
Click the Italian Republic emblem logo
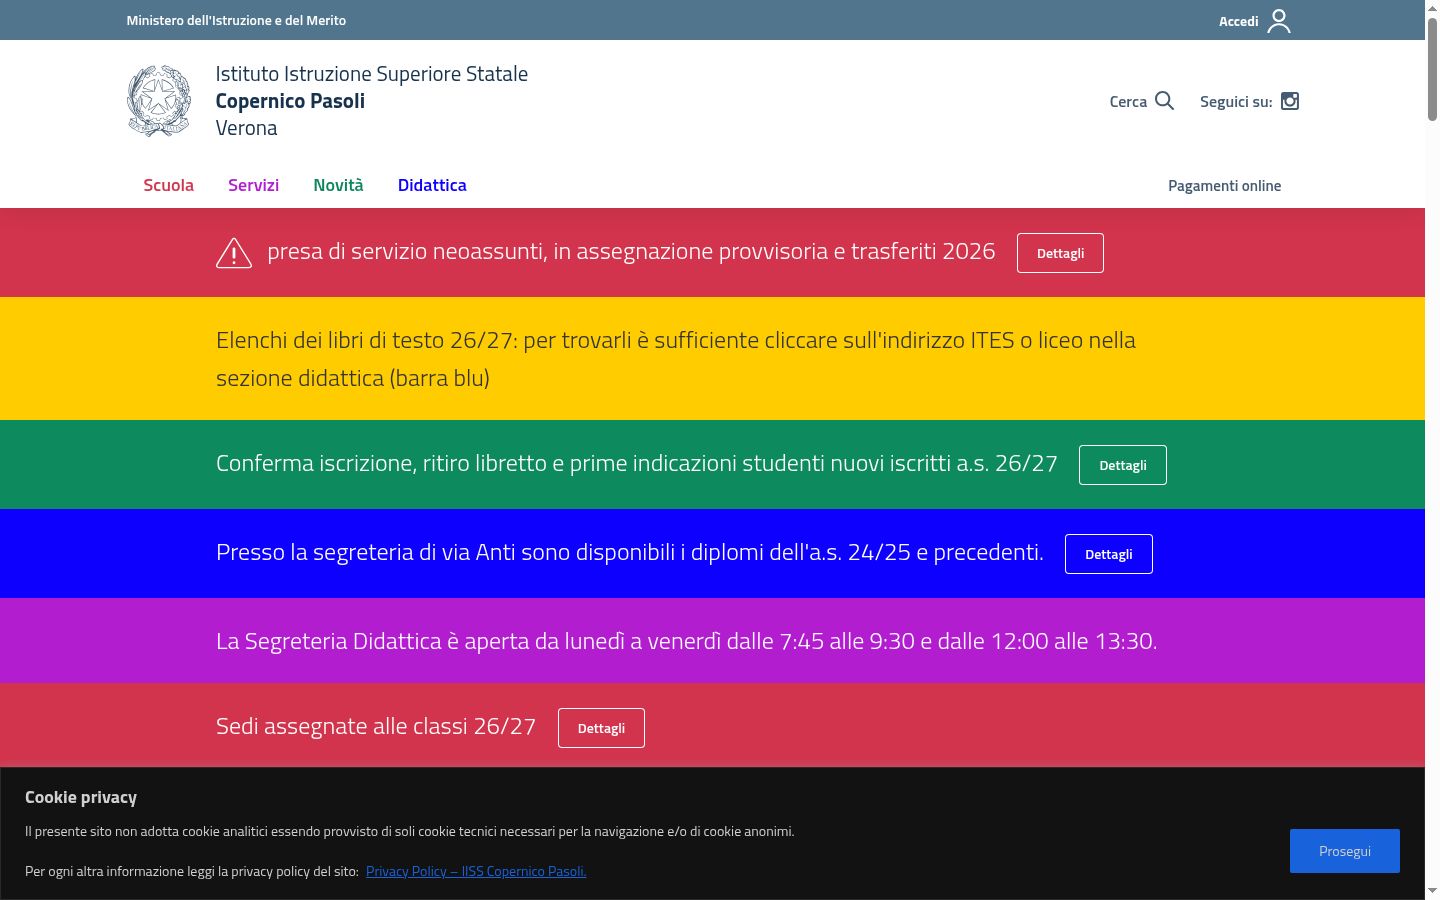(159, 101)
